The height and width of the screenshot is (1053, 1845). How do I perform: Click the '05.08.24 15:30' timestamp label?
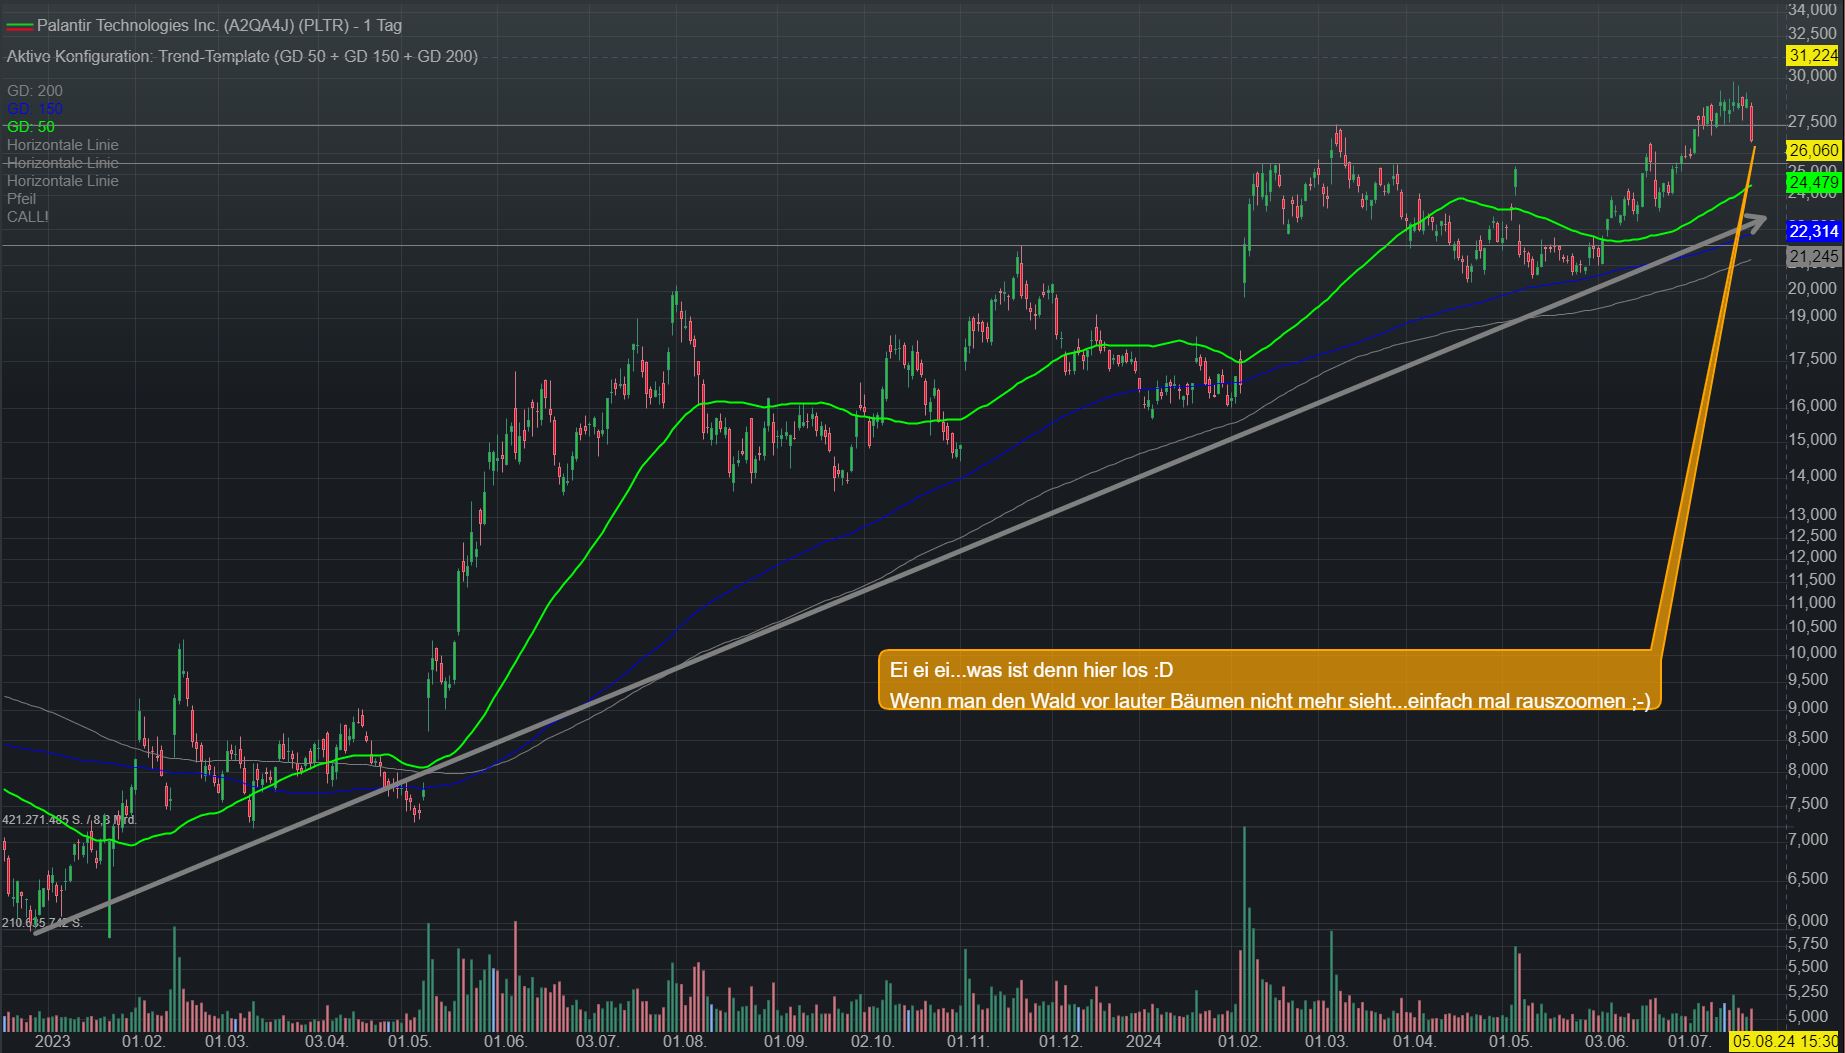tap(1785, 1042)
